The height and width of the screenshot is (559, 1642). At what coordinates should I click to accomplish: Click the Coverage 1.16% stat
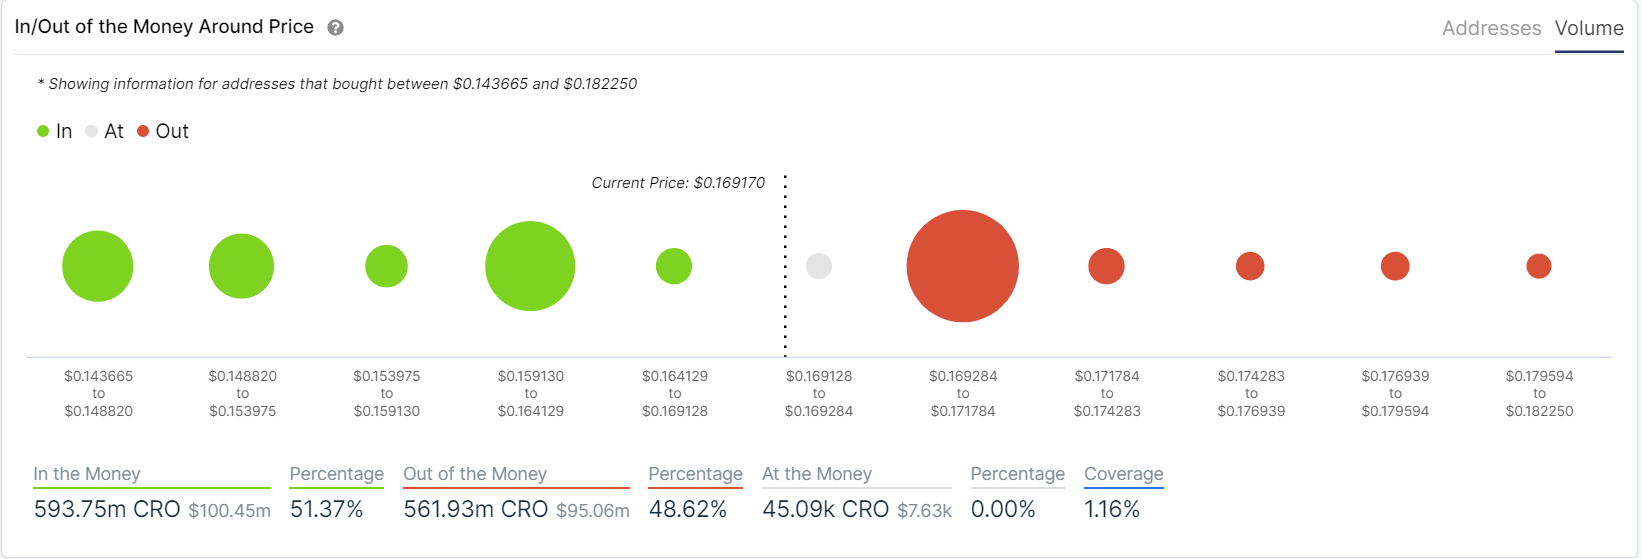[x=1112, y=509]
